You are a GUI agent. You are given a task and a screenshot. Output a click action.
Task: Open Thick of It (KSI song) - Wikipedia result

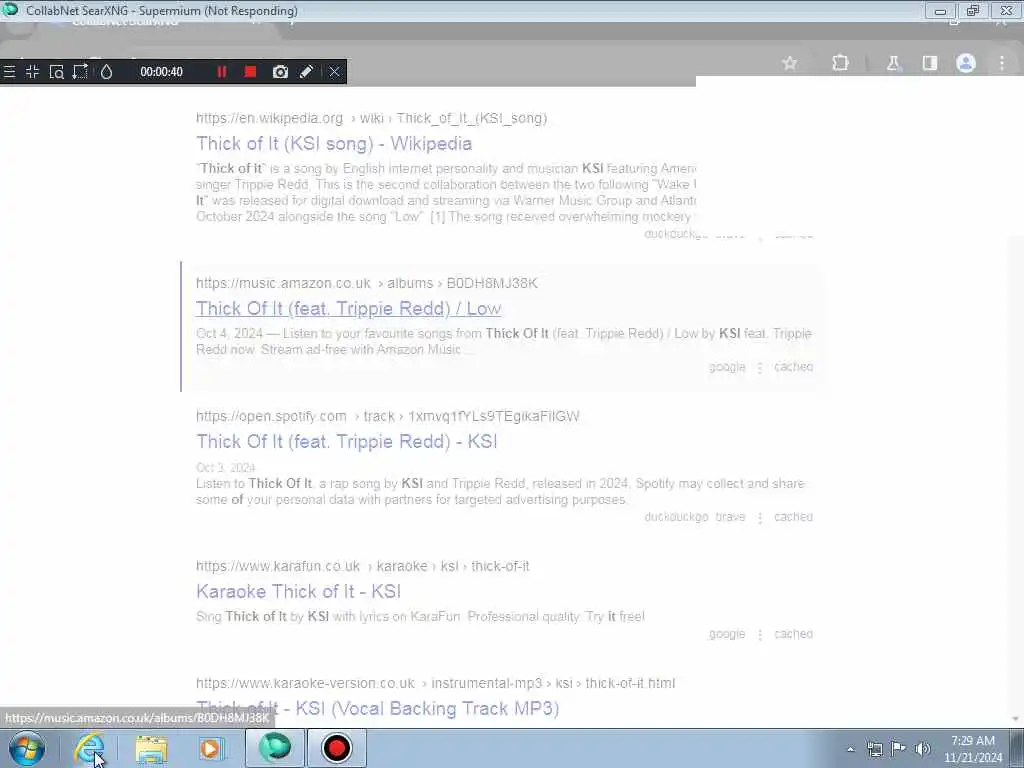coord(334,144)
